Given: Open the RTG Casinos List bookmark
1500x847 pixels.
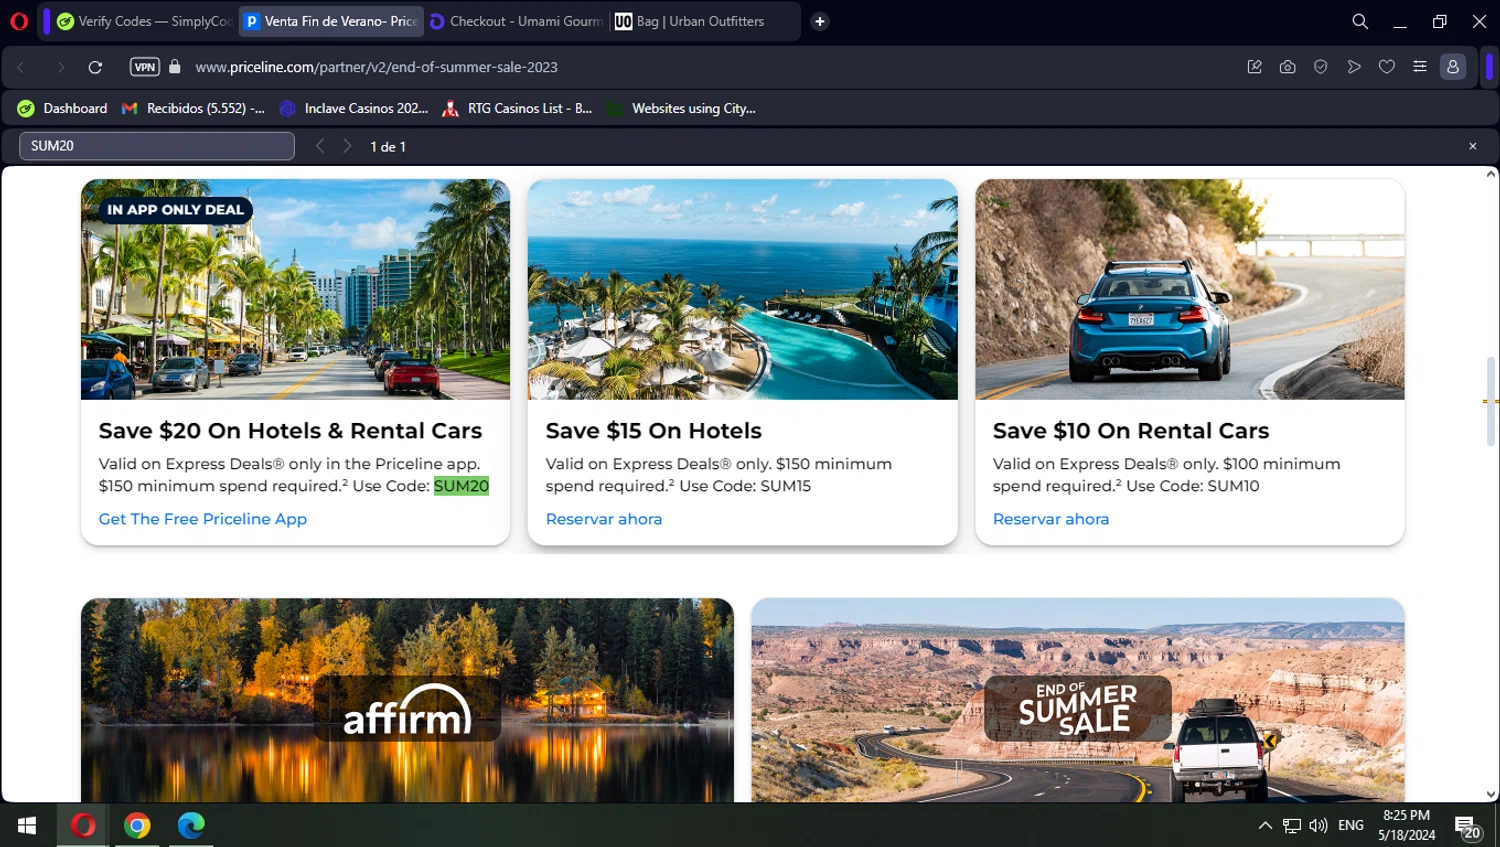Looking at the screenshot, I should click(x=518, y=108).
